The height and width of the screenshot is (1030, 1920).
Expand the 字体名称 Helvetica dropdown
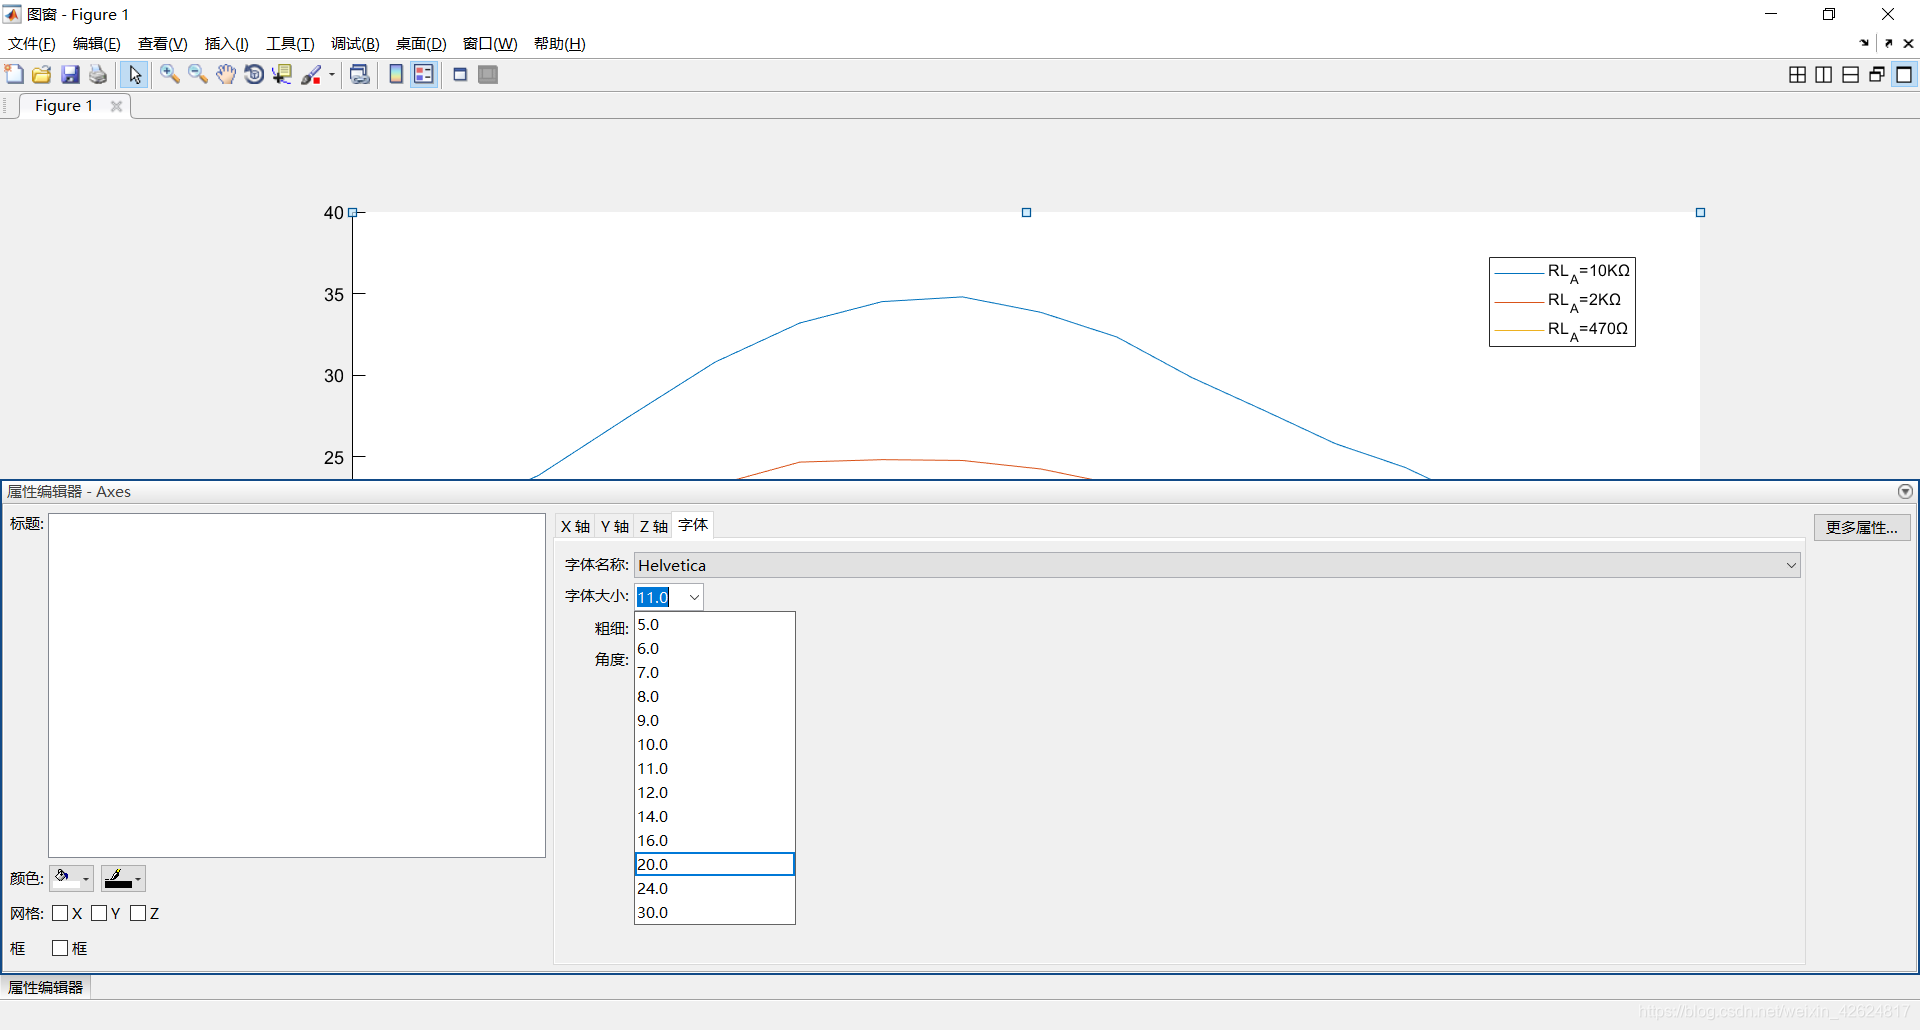[x=1791, y=565]
